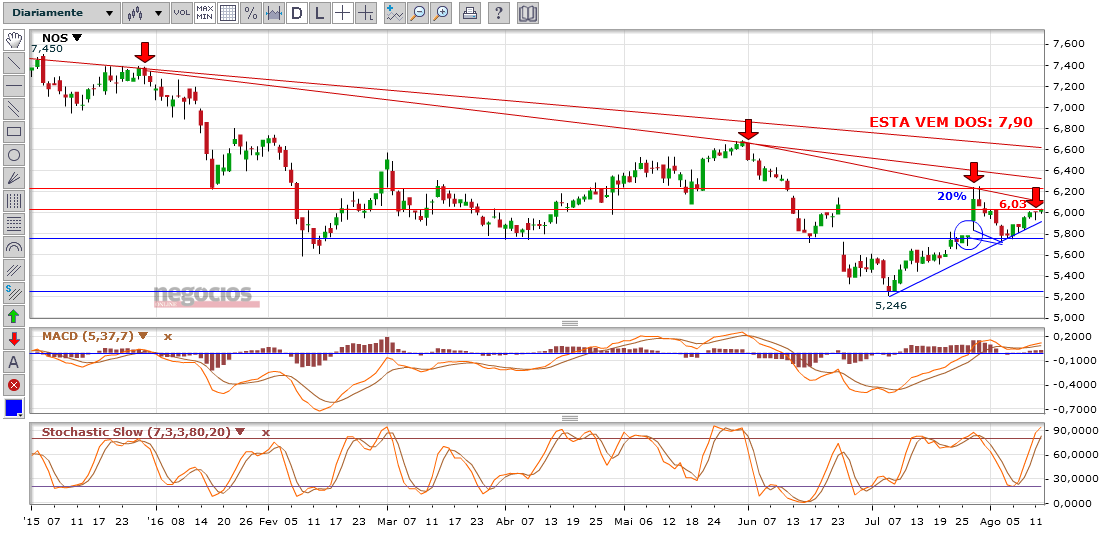1105x539 pixels.
Task: Toggle the VOL volume display
Action: [x=181, y=13]
